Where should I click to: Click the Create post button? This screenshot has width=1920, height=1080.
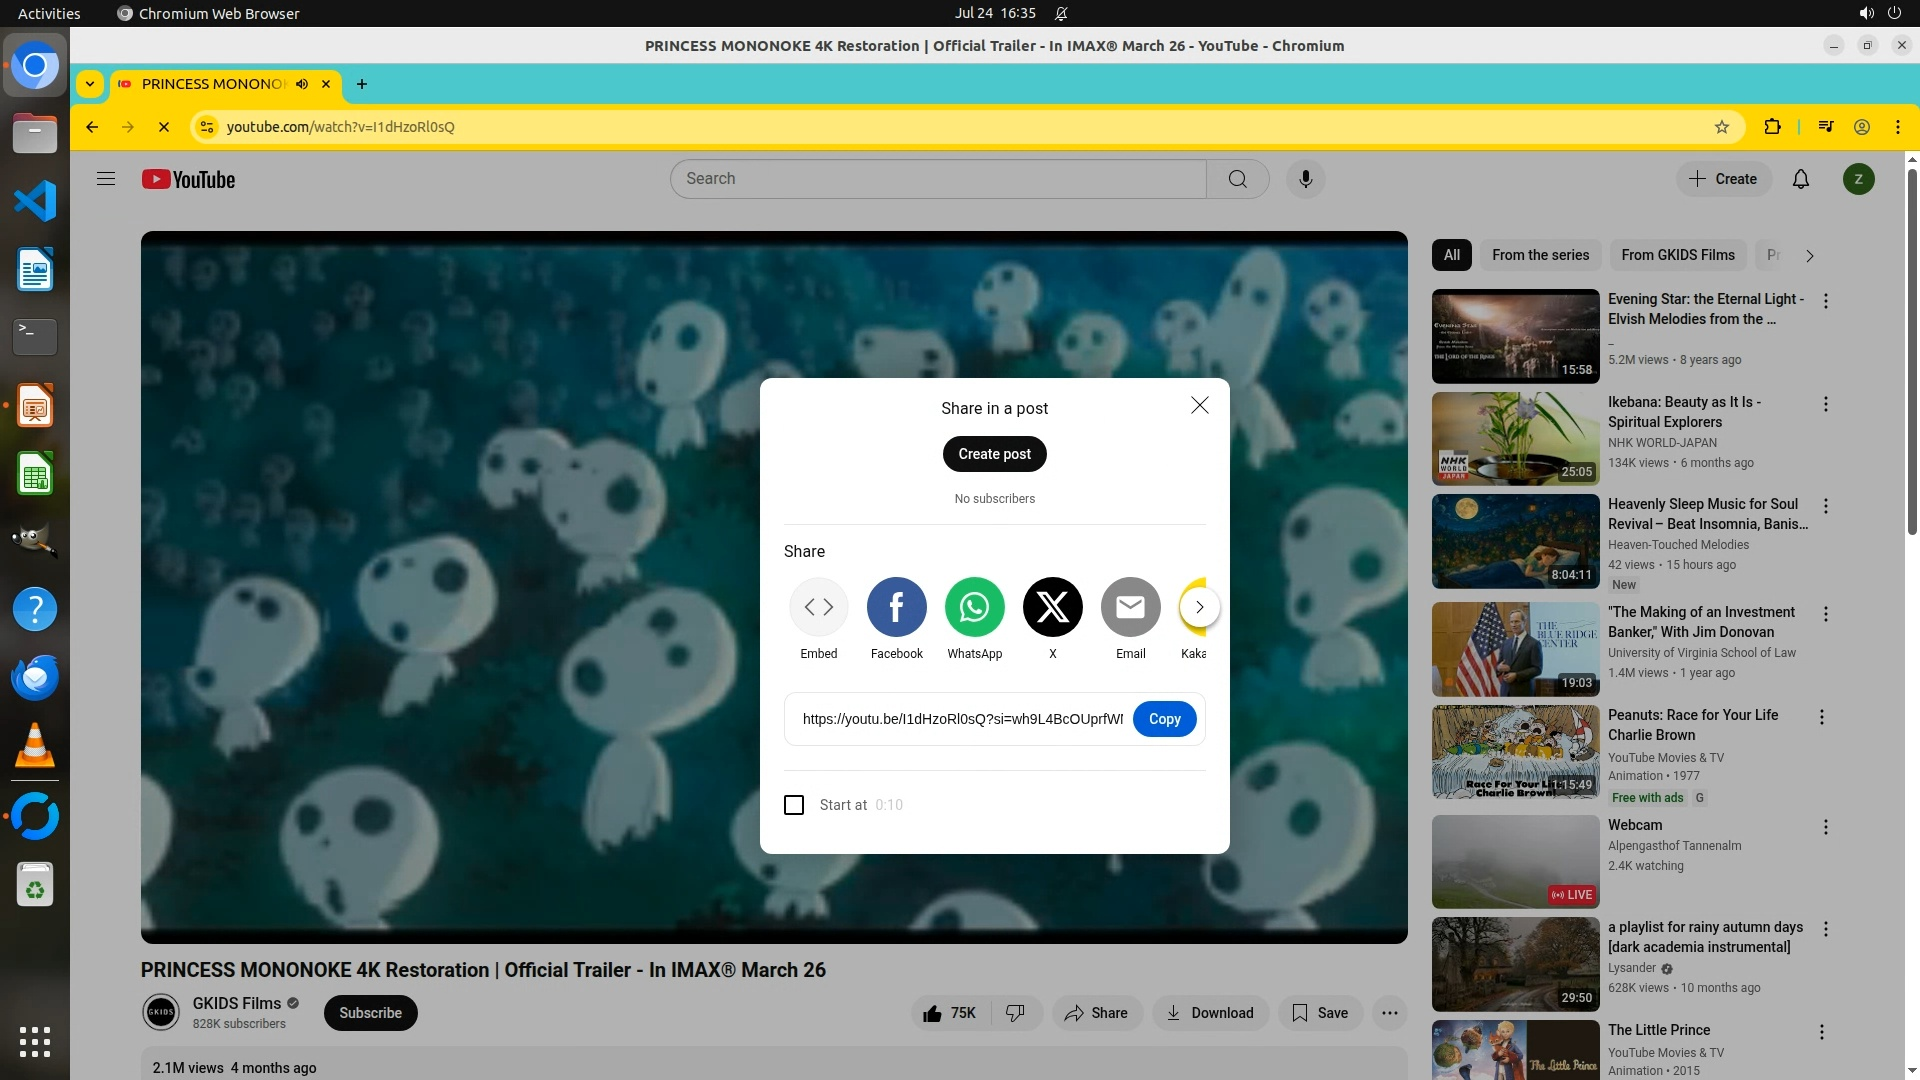[x=994, y=454]
